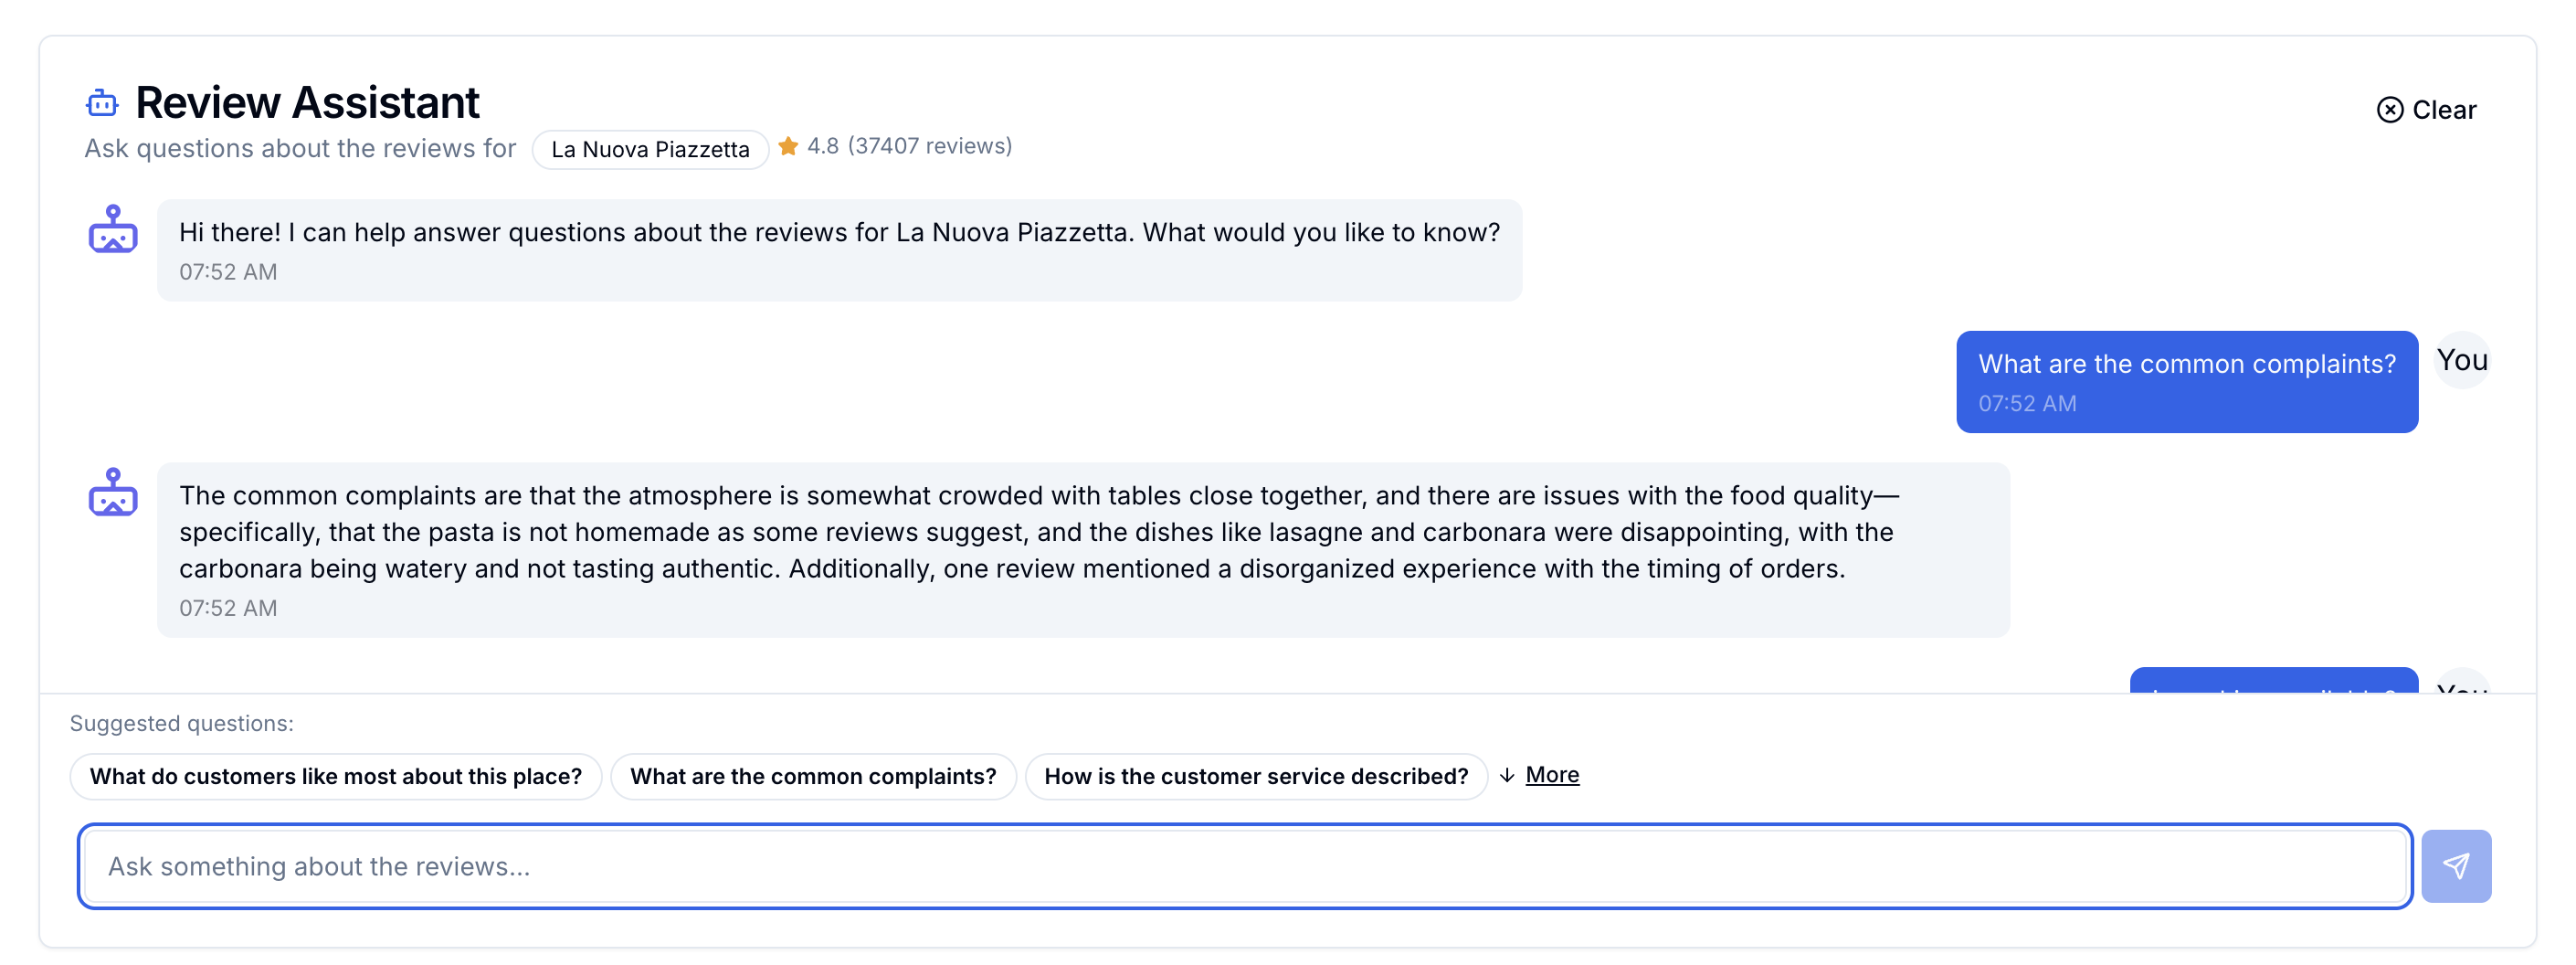Focus the "Ask something about the reviews" input
The image size is (2576, 965).
coord(1244,866)
